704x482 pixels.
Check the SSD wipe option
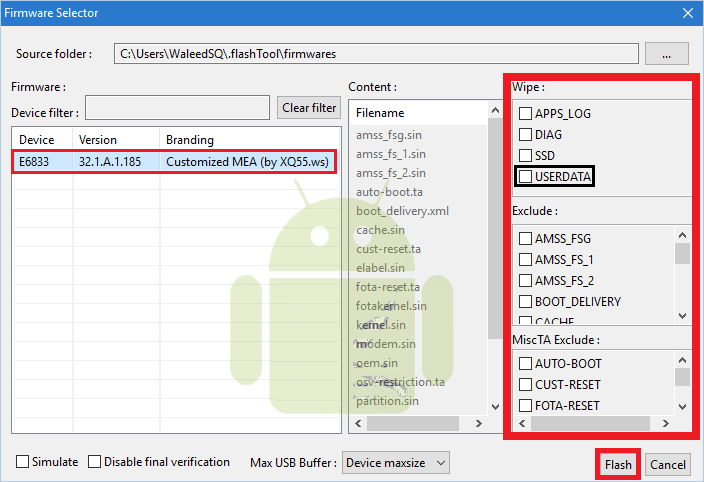click(525, 155)
